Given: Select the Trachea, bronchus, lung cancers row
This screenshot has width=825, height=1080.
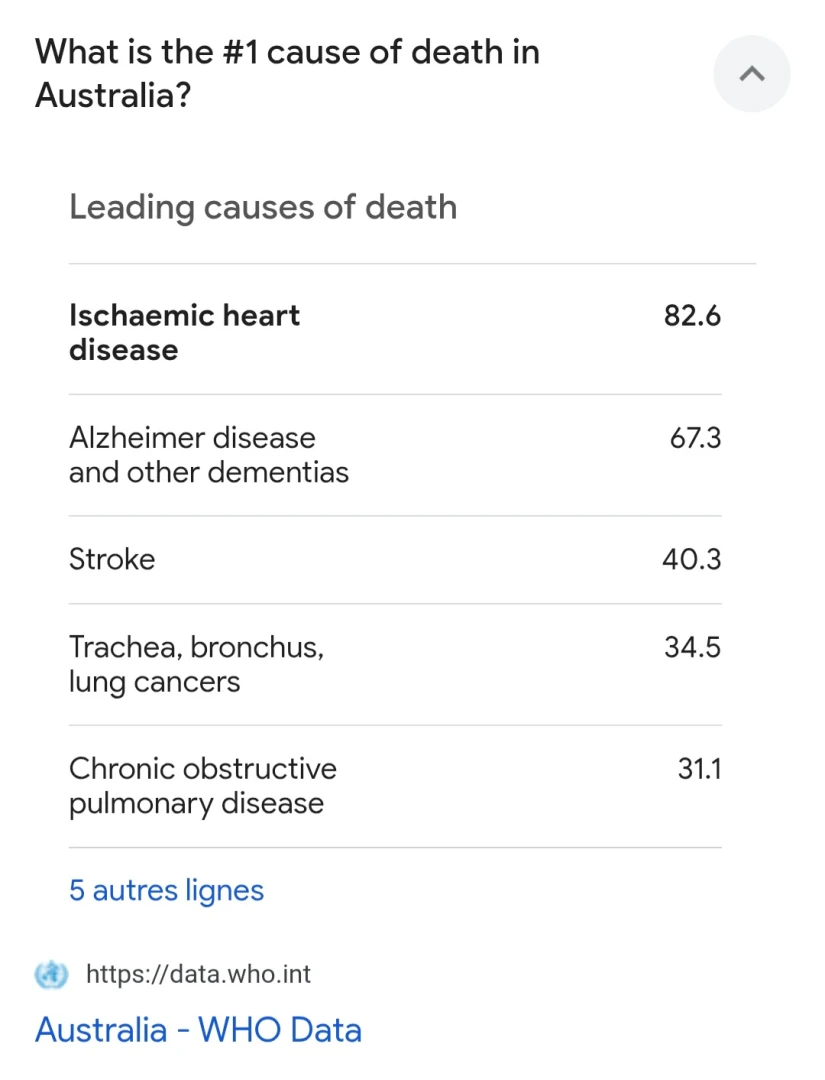Looking at the screenshot, I should [395, 665].
